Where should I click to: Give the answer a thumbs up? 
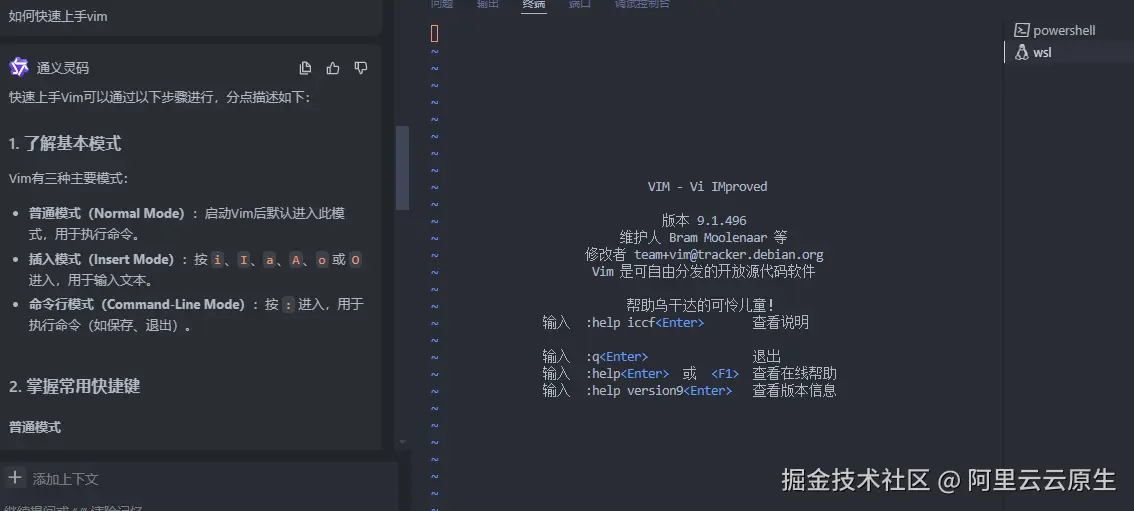tap(333, 68)
